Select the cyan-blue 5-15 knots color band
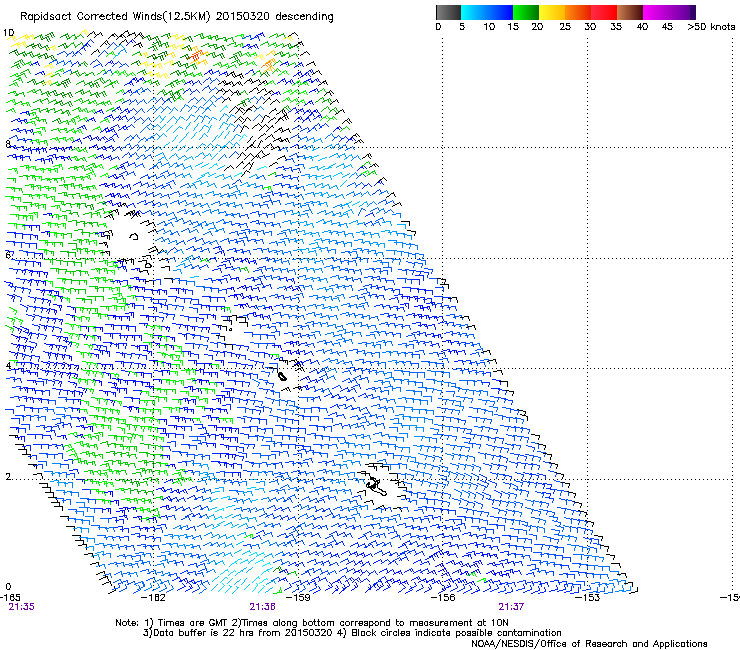 coord(487,12)
